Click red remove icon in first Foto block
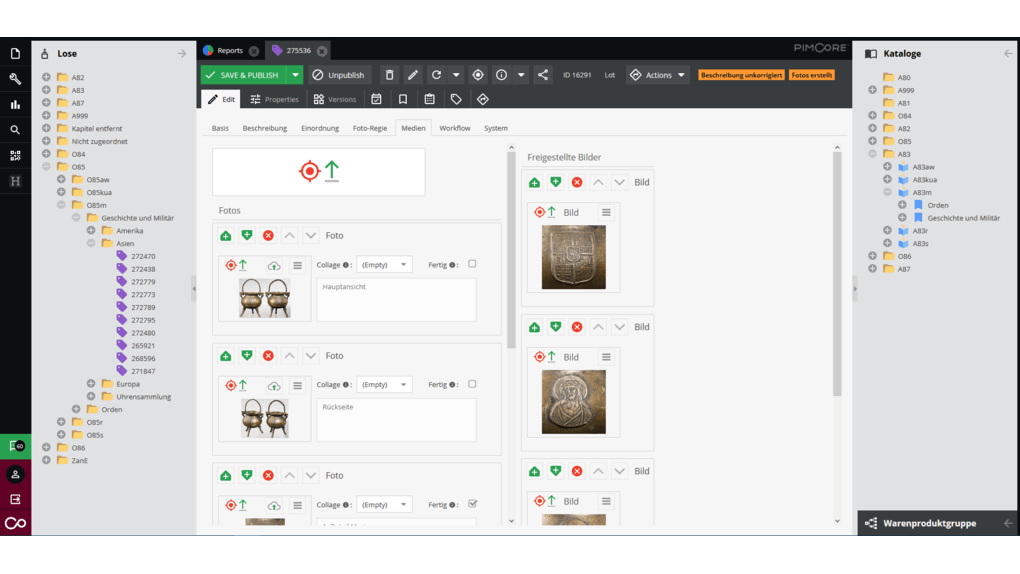This screenshot has height=574, width=1020. tap(268, 236)
